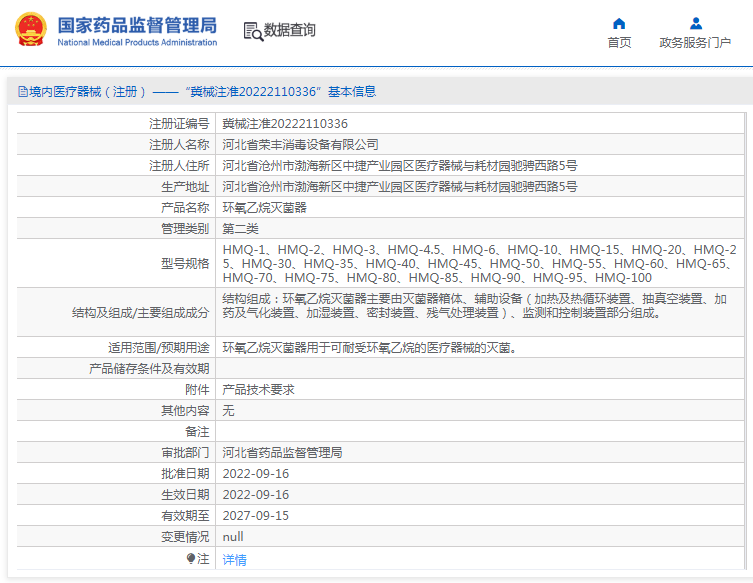Click the 附件 row label
This screenshot has width=753, height=583.
[x=197, y=390]
